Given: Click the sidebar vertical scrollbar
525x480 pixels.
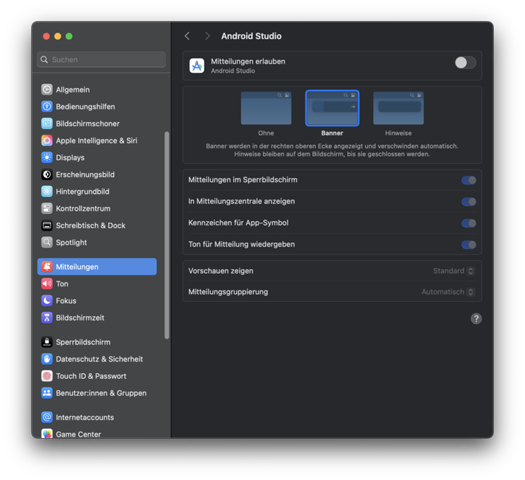Looking at the screenshot, I should 167,235.
